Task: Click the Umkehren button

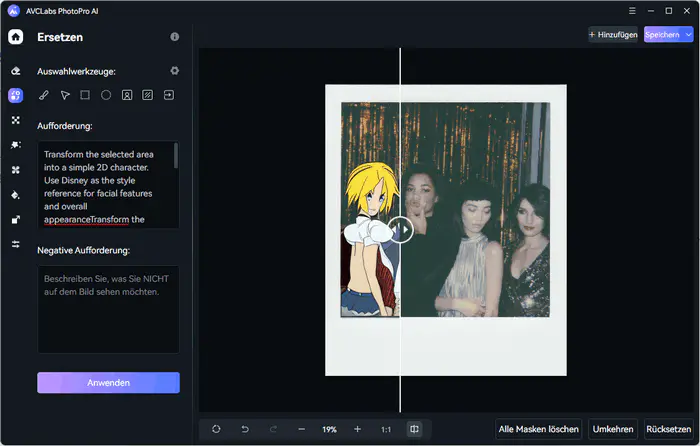Action: point(613,429)
